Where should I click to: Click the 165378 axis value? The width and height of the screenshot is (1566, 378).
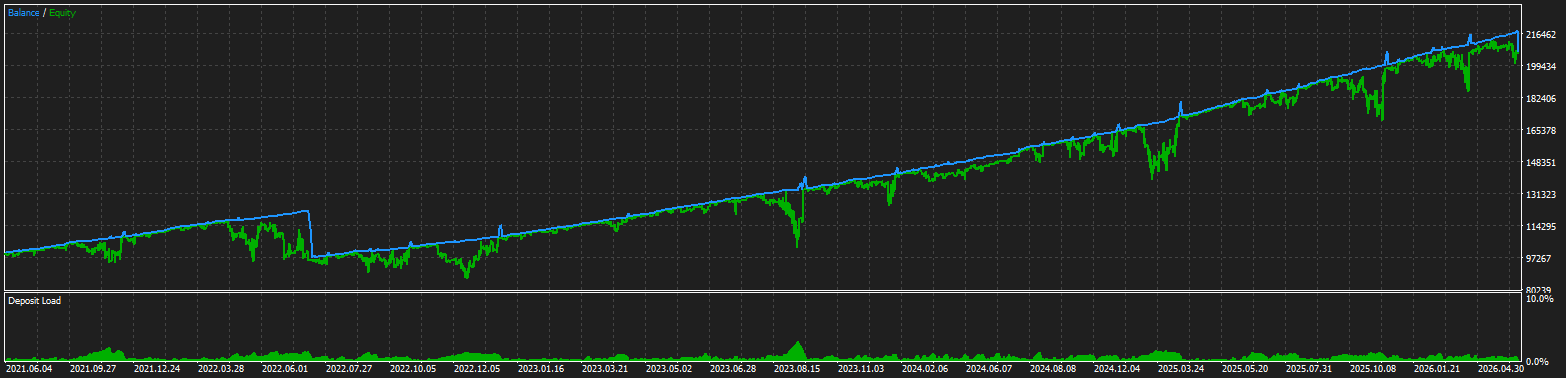click(1541, 130)
